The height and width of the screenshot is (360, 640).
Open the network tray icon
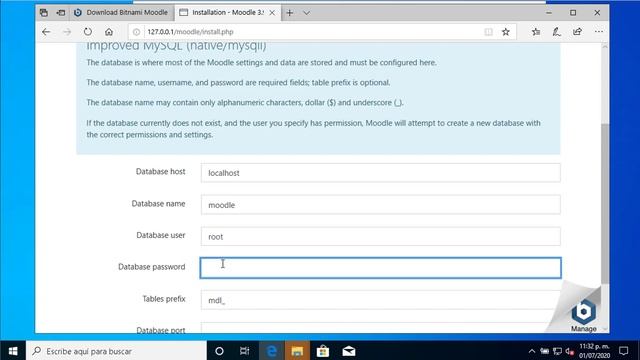(557, 351)
